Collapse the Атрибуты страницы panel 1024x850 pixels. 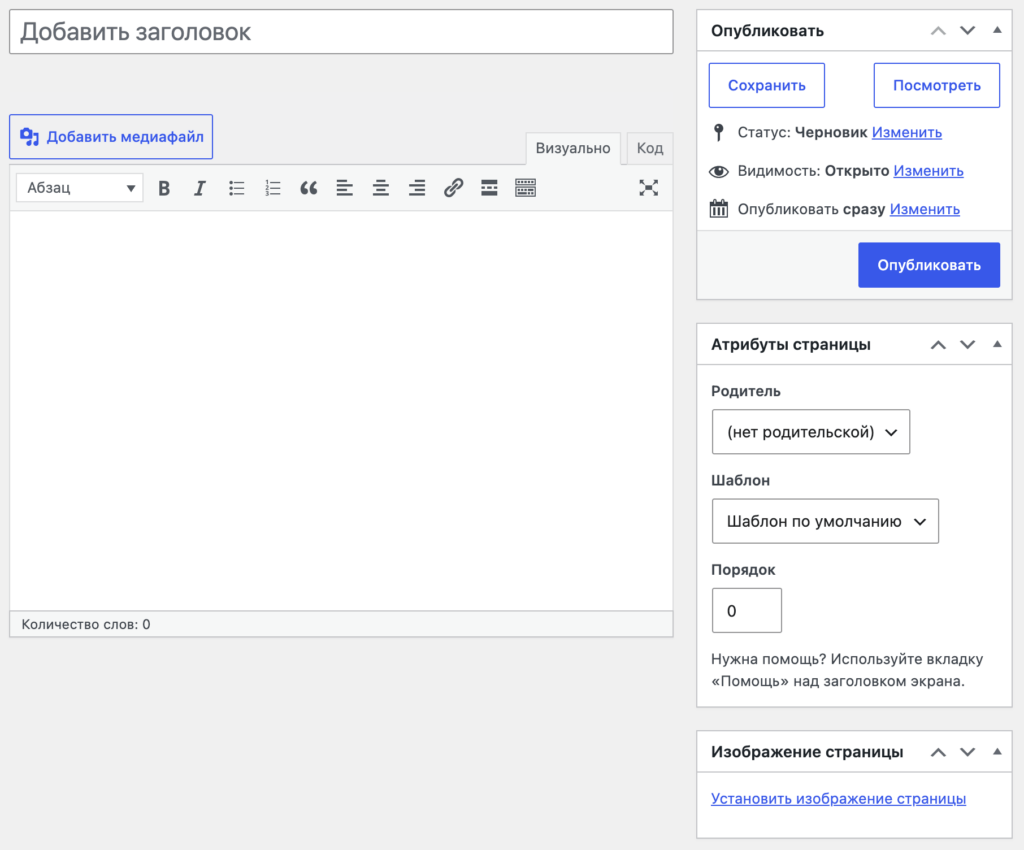(x=997, y=344)
